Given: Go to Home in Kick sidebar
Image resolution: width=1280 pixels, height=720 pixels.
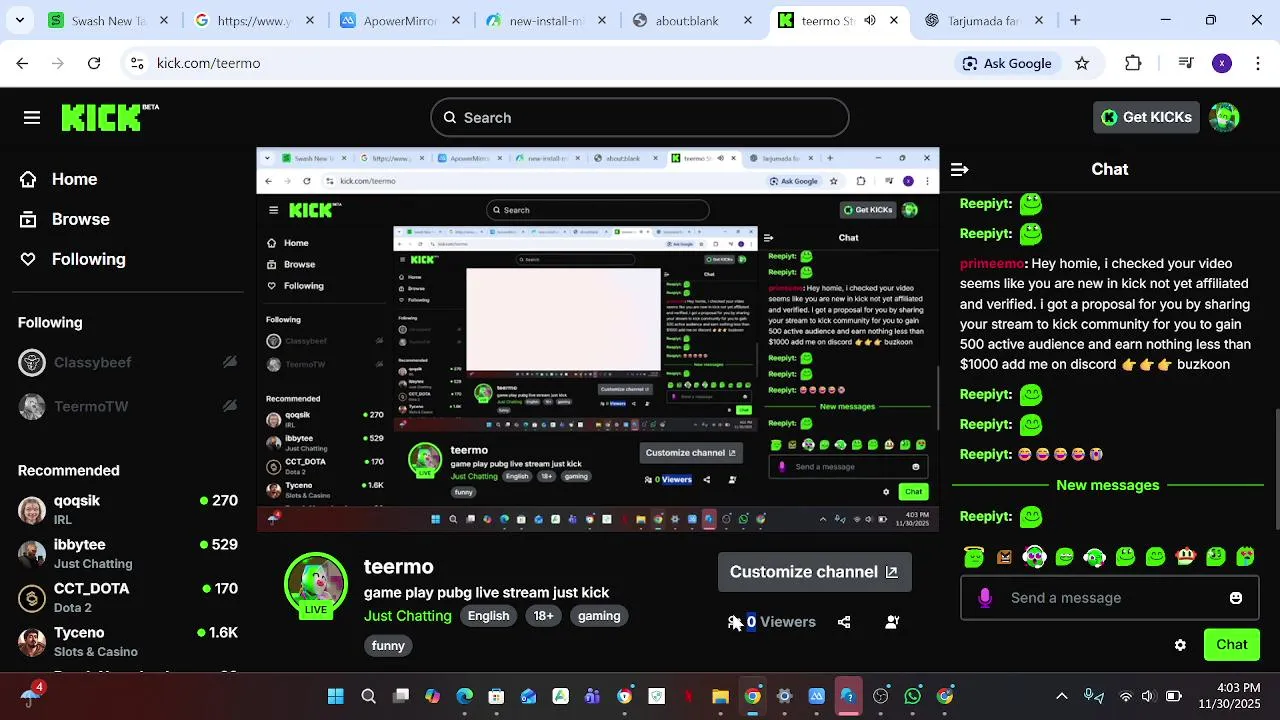Looking at the screenshot, I should point(59,179).
